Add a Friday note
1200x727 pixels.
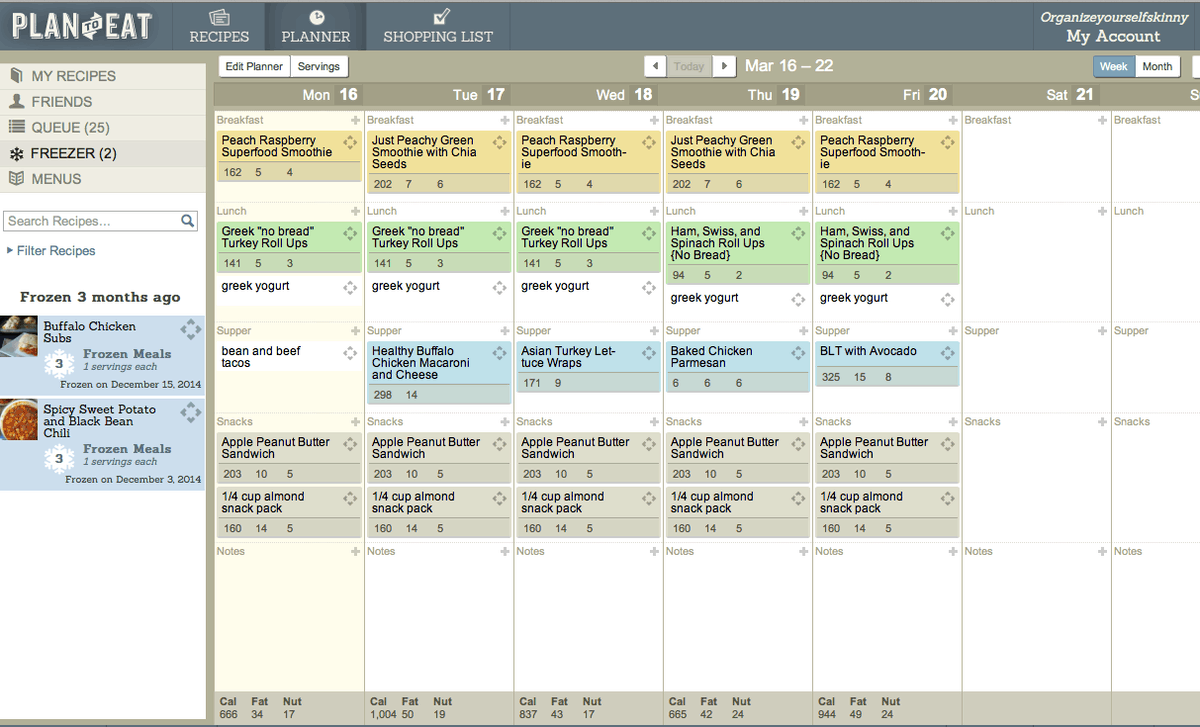coord(953,551)
